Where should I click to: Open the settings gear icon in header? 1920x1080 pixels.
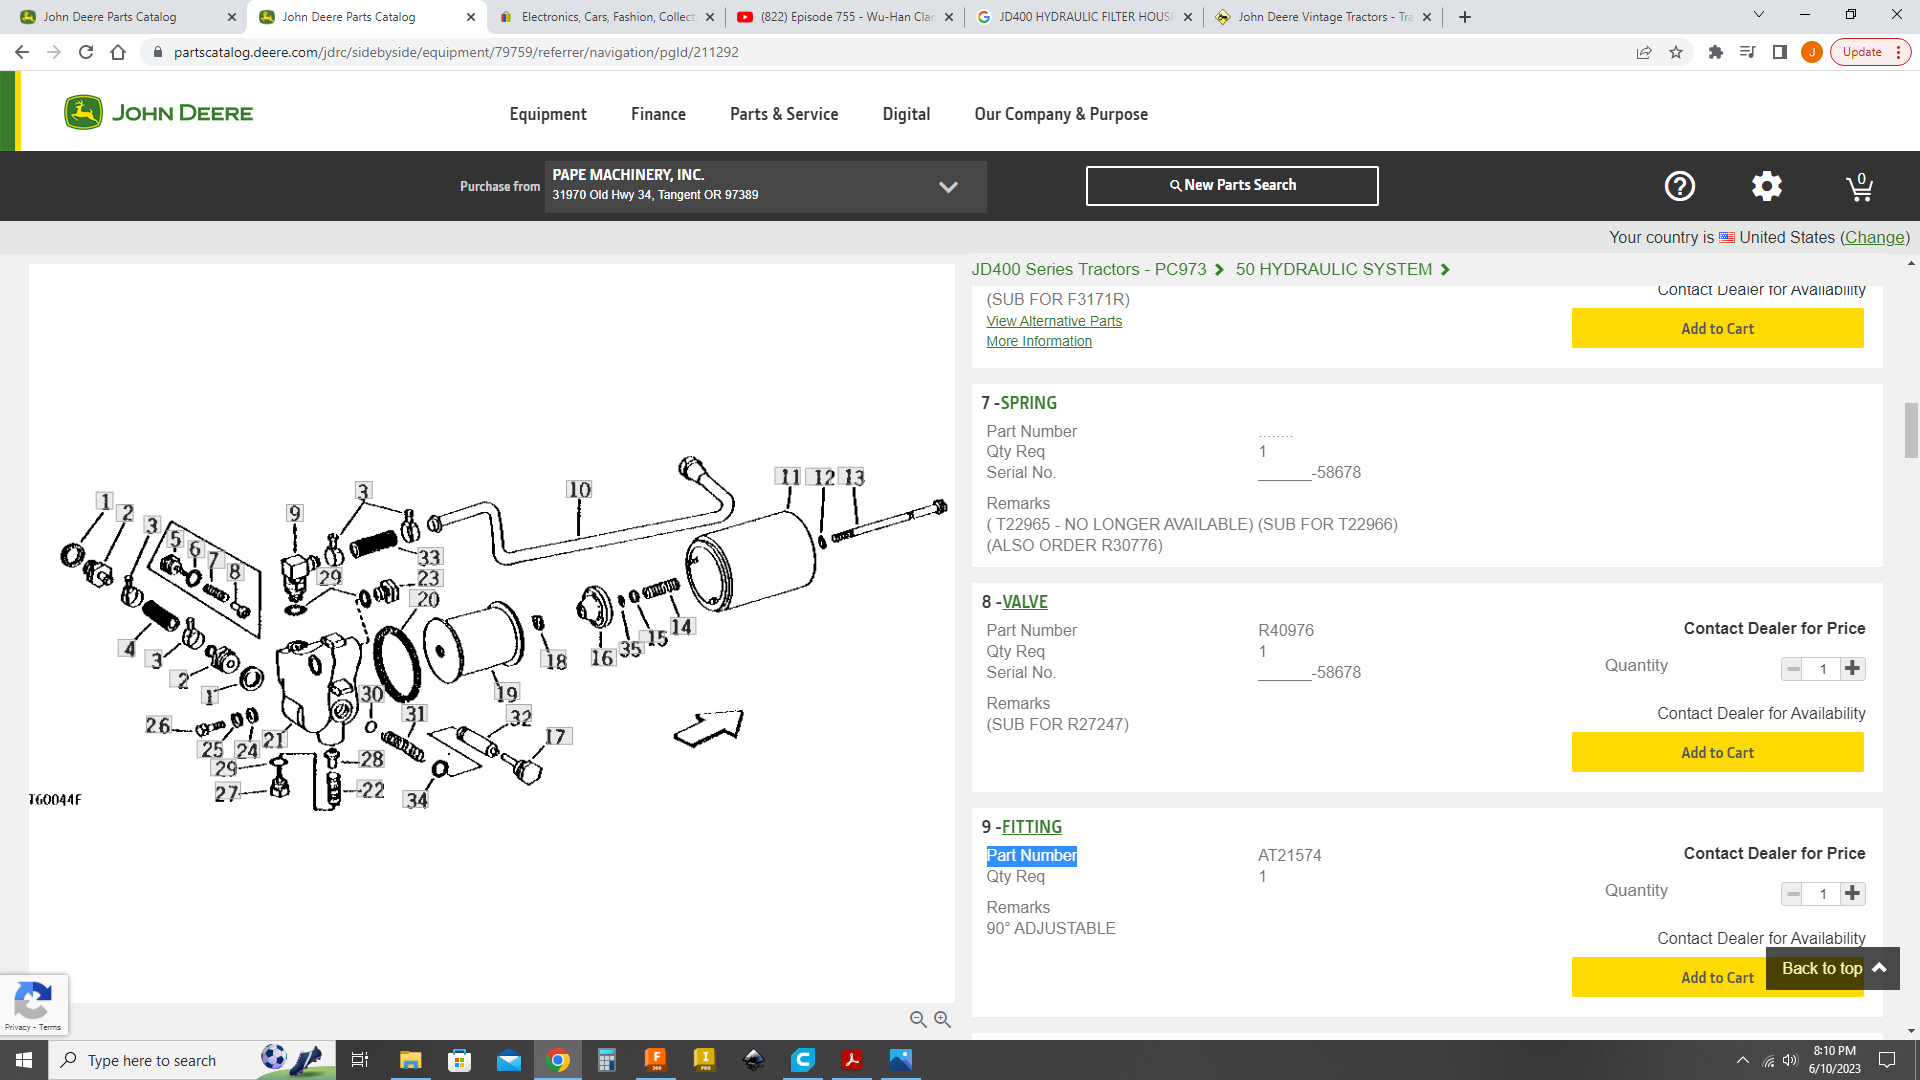pyautogui.click(x=1767, y=186)
